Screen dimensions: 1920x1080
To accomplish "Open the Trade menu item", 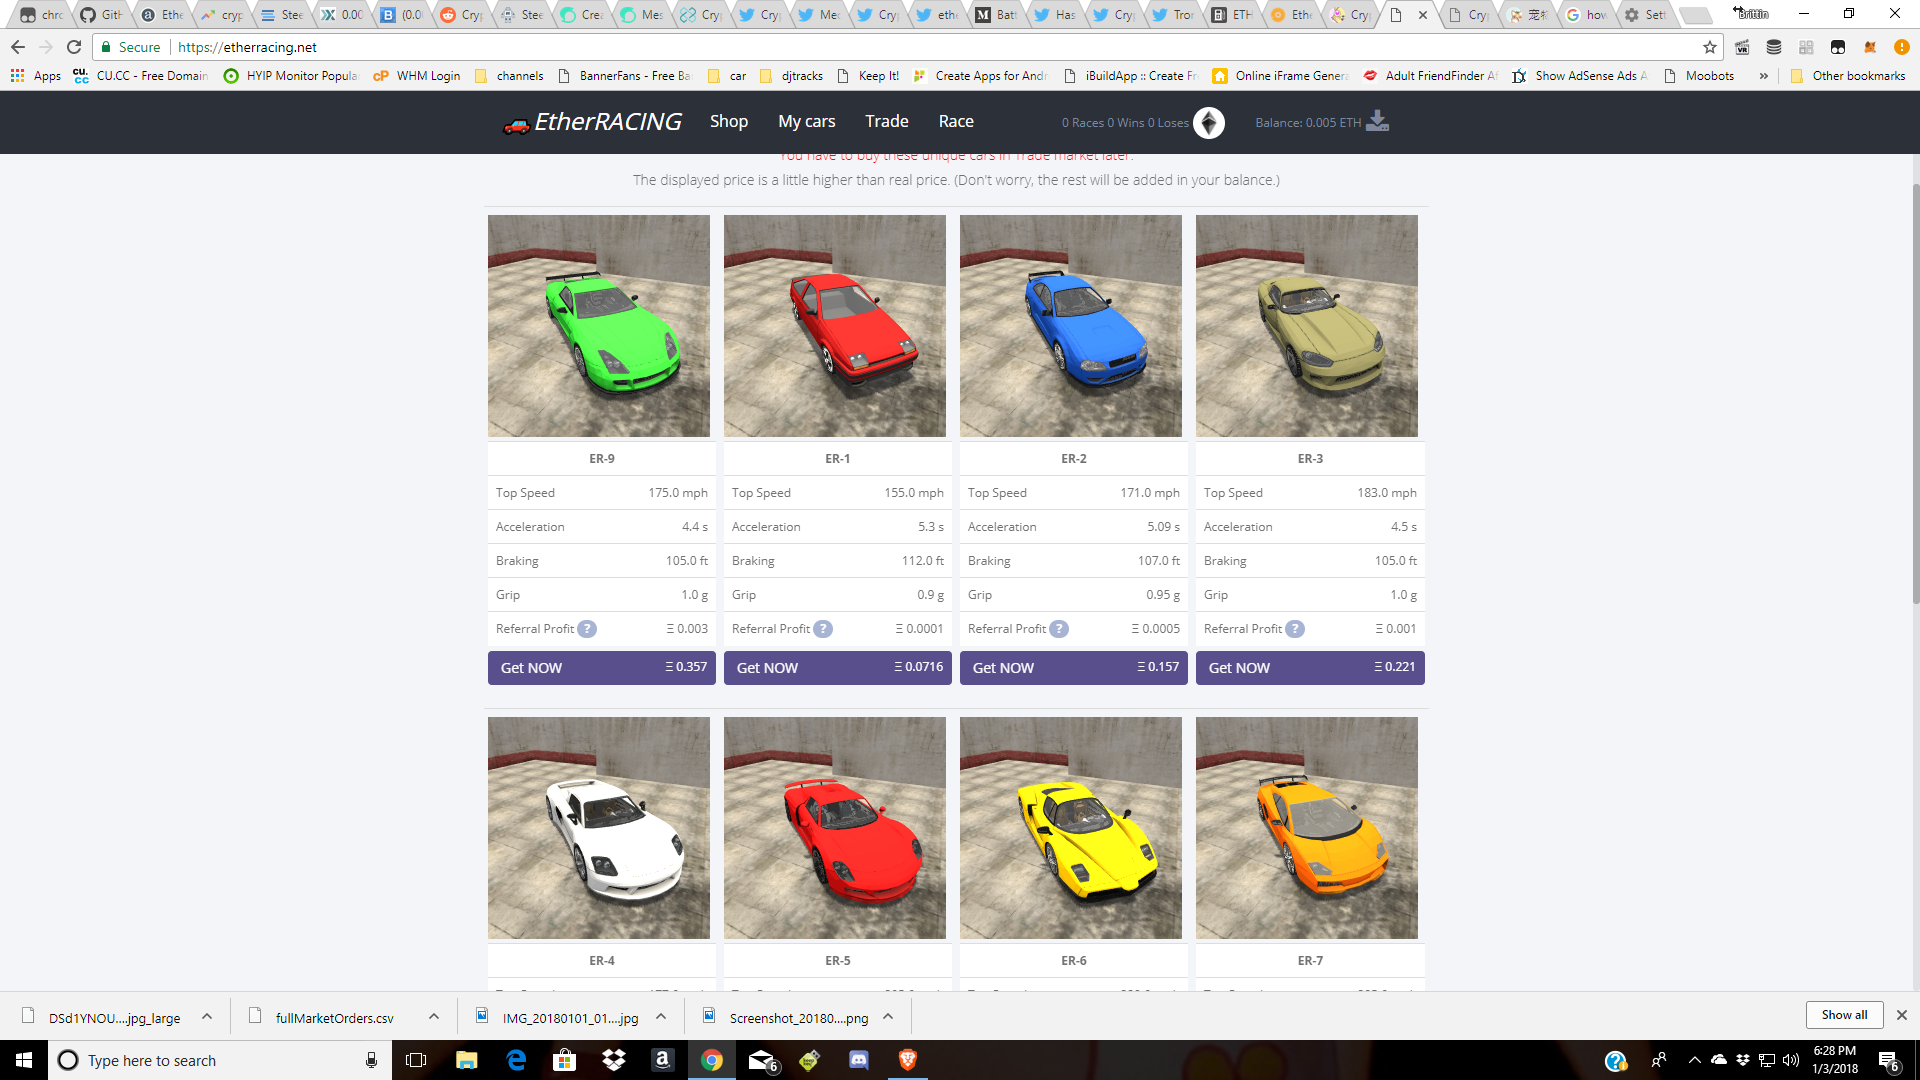I will coord(886,121).
